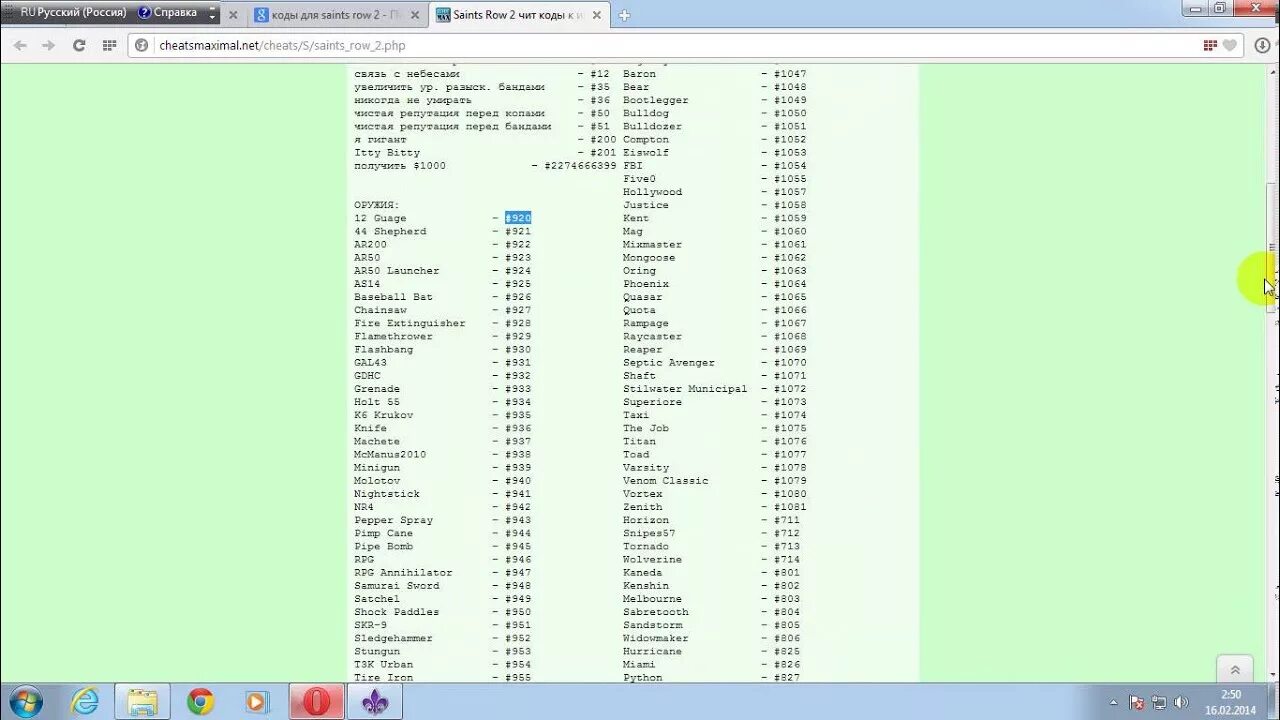Screen dimensions: 1280x720
Task: Click 'Hollywood' vehicle entry
Action: (x=652, y=192)
